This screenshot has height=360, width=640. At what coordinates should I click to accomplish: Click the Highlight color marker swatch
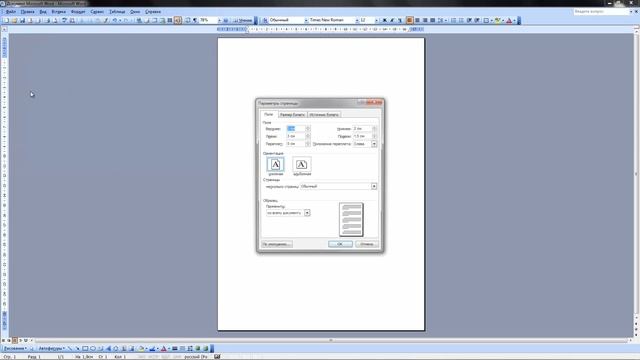click(x=498, y=20)
